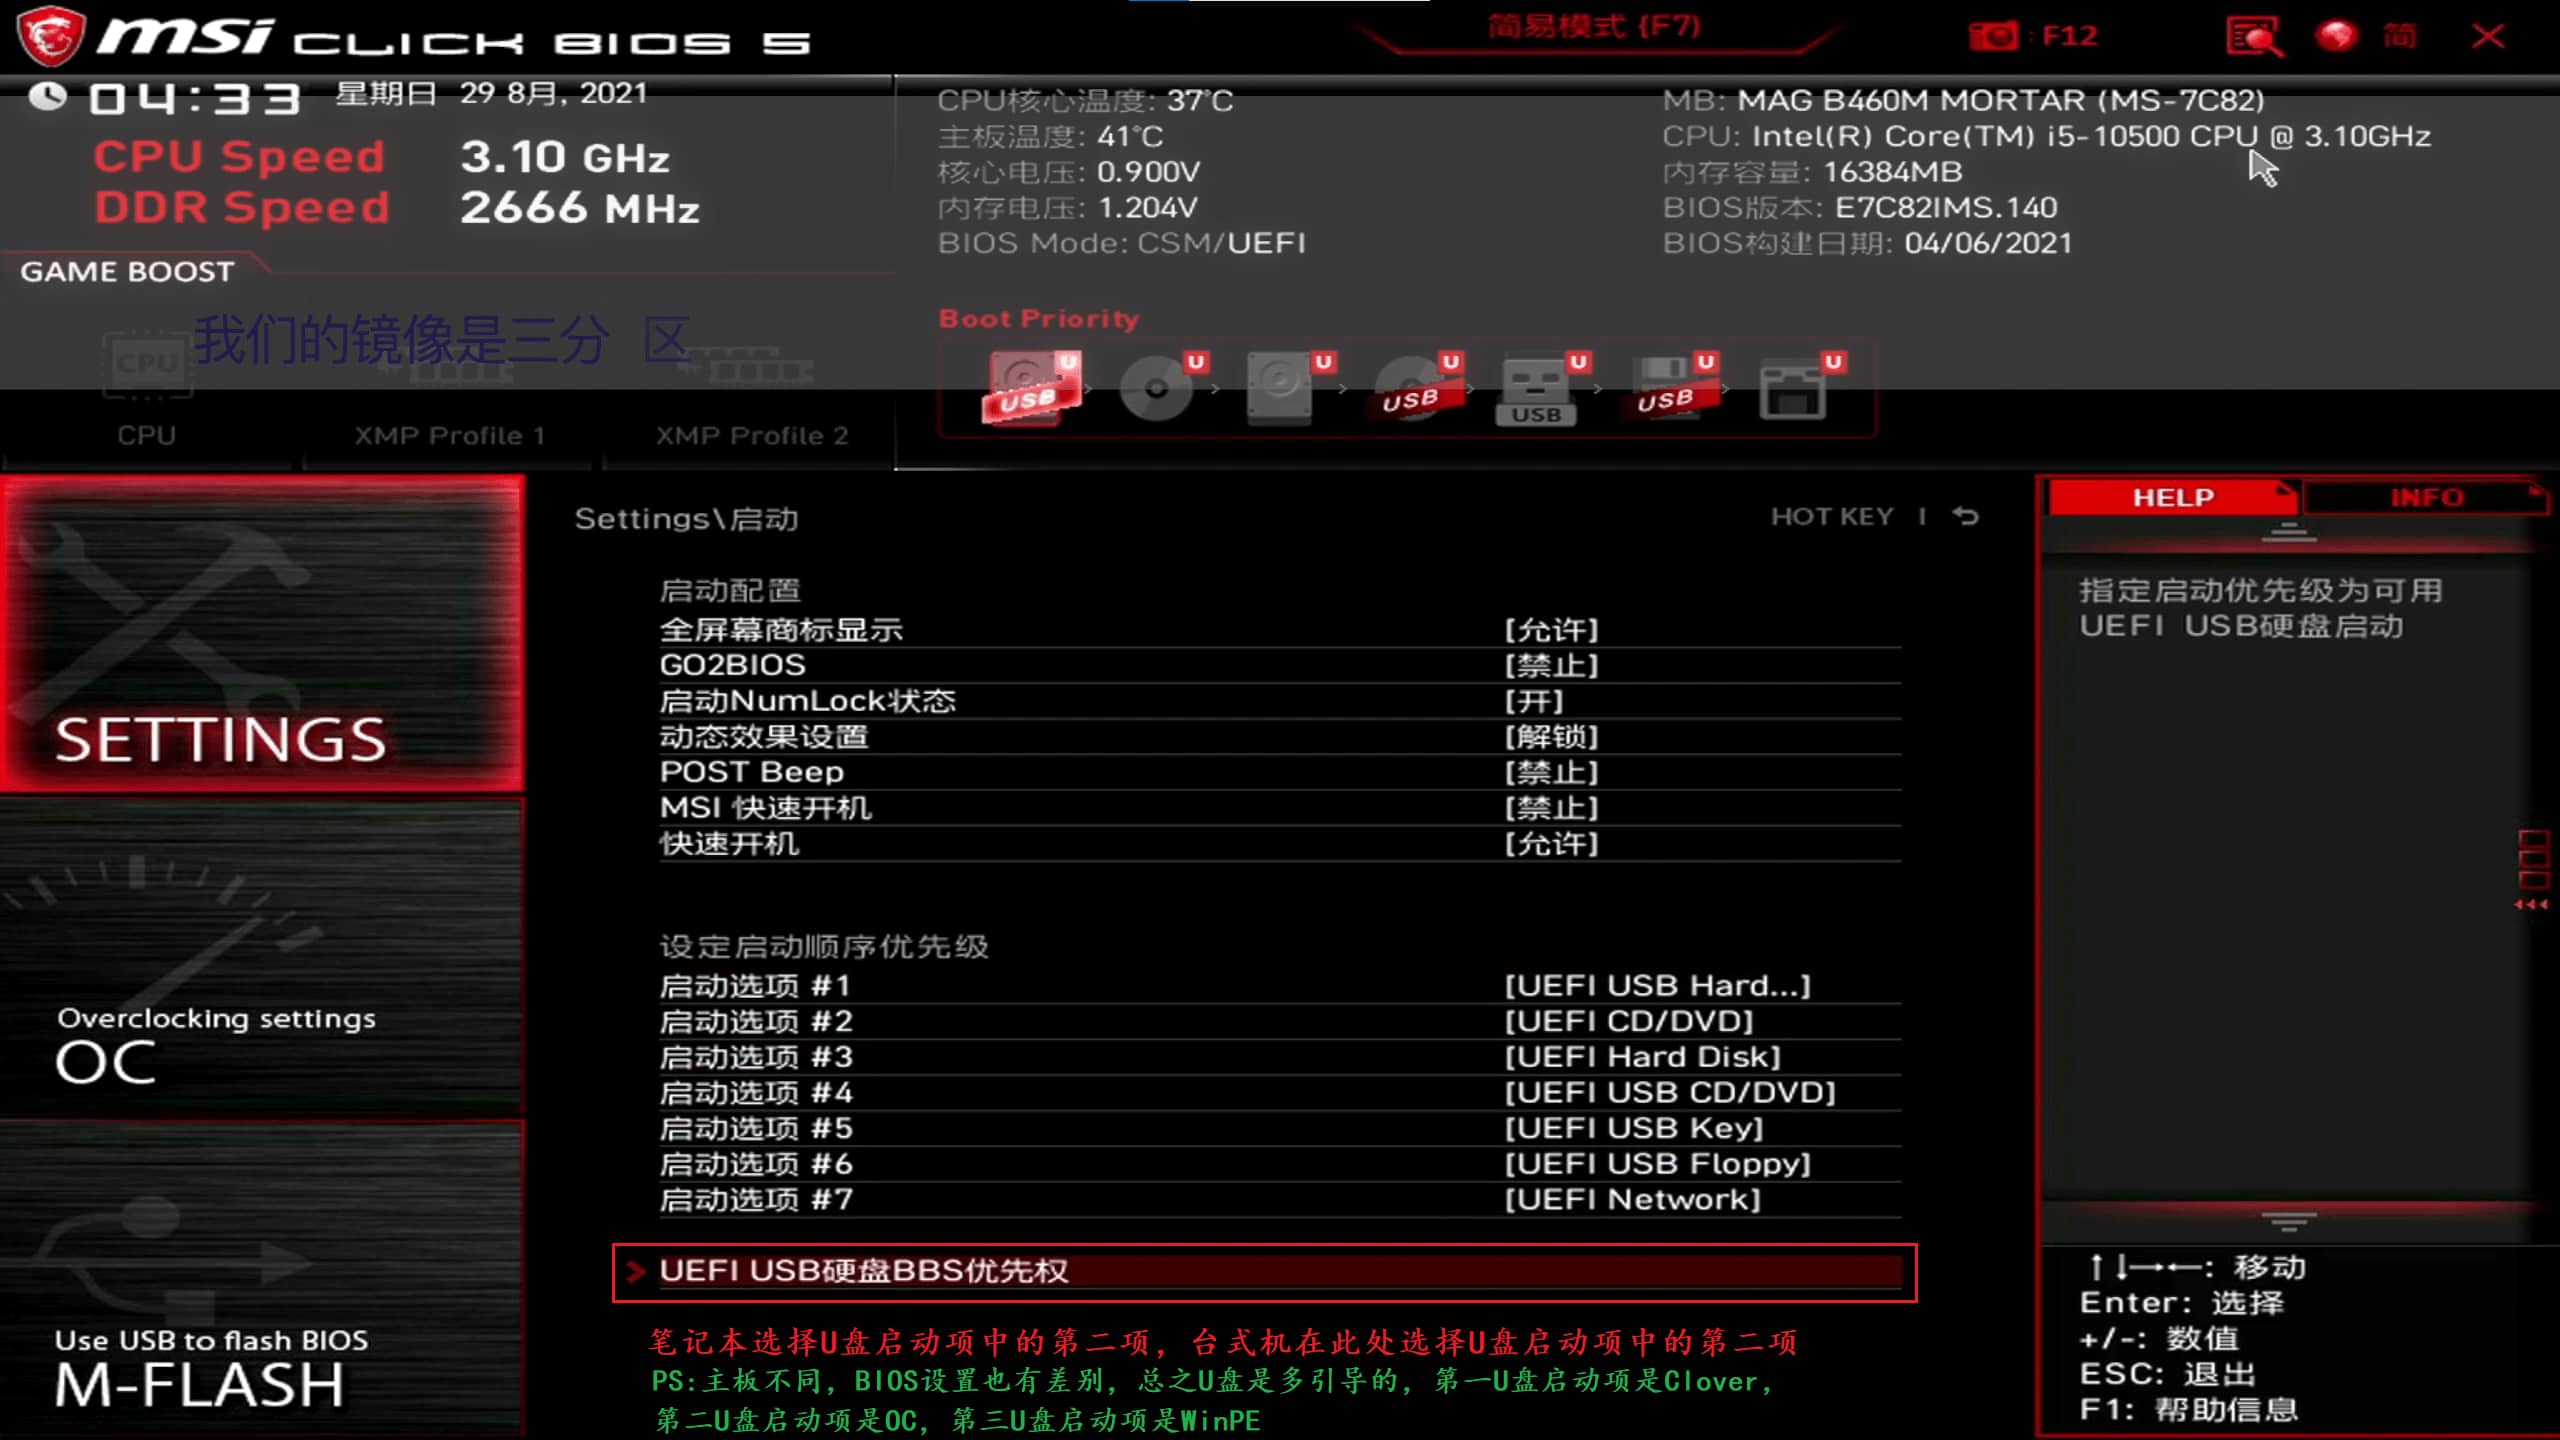Image resolution: width=2560 pixels, height=1440 pixels.
Task: Click the language globe icon
Action: pos(2337,36)
